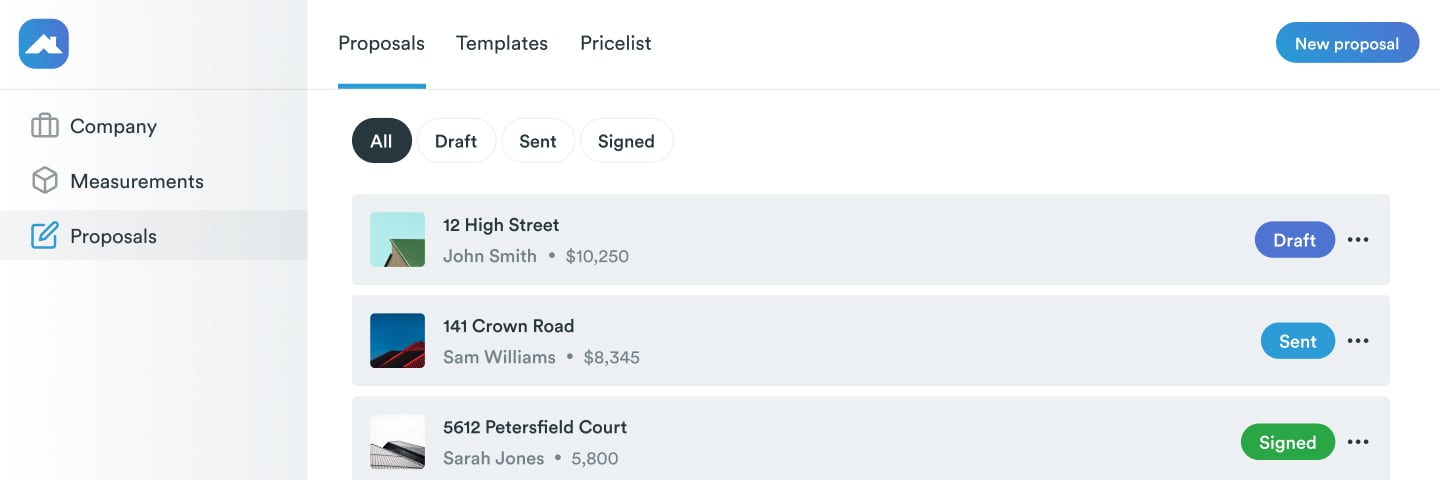Open more options for 141 Crown Road
1440x480 pixels.
pyautogui.click(x=1357, y=341)
